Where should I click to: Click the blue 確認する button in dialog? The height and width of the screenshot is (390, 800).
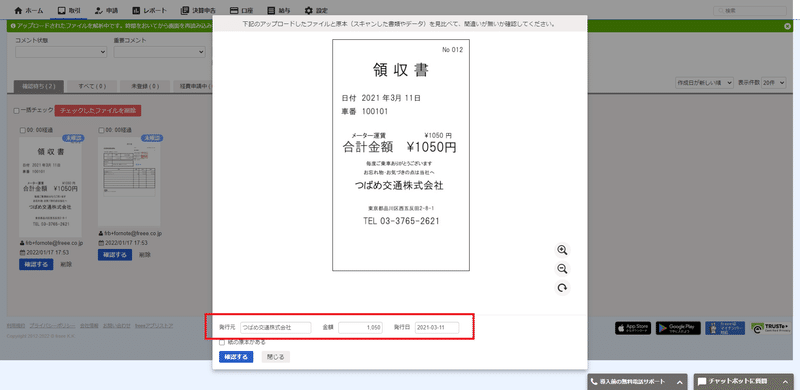pyautogui.click(x=236, y=357)
